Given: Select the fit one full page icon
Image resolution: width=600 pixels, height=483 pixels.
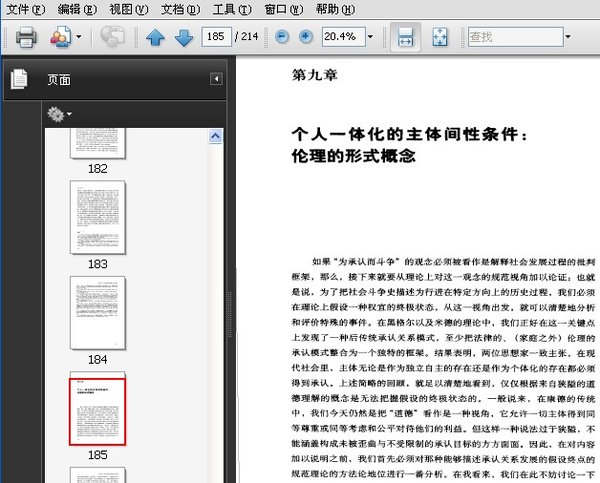Looking at the screenshot, I should pos(440,38).
